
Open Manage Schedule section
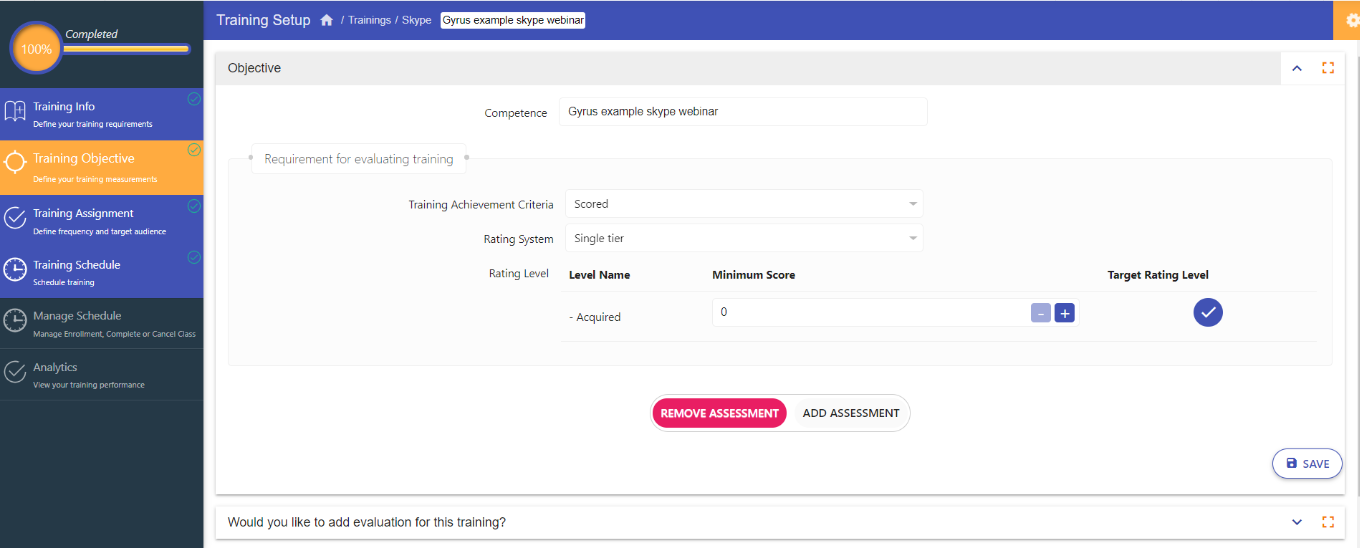click(x=102, y=323)
